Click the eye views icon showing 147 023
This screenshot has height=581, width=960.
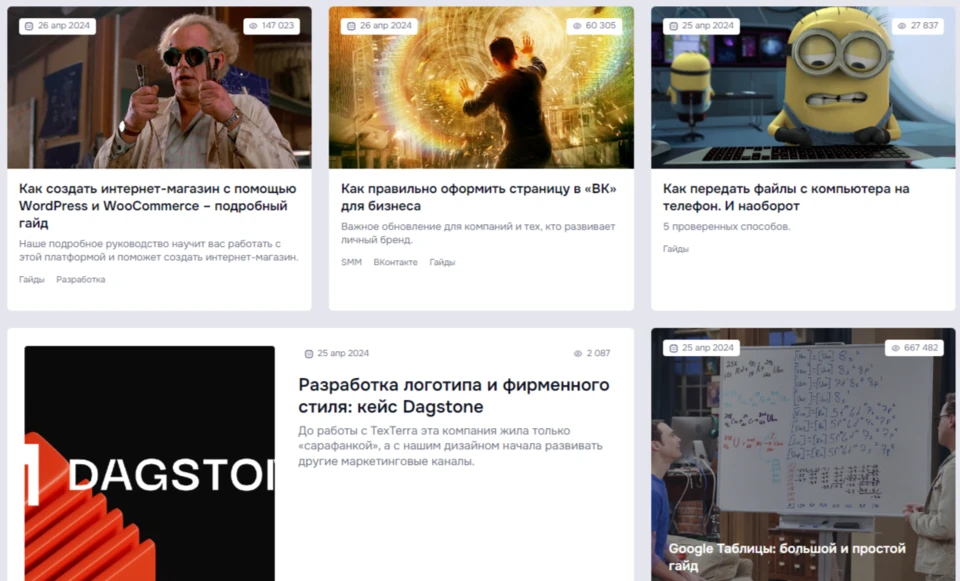[x=253, y=26]
